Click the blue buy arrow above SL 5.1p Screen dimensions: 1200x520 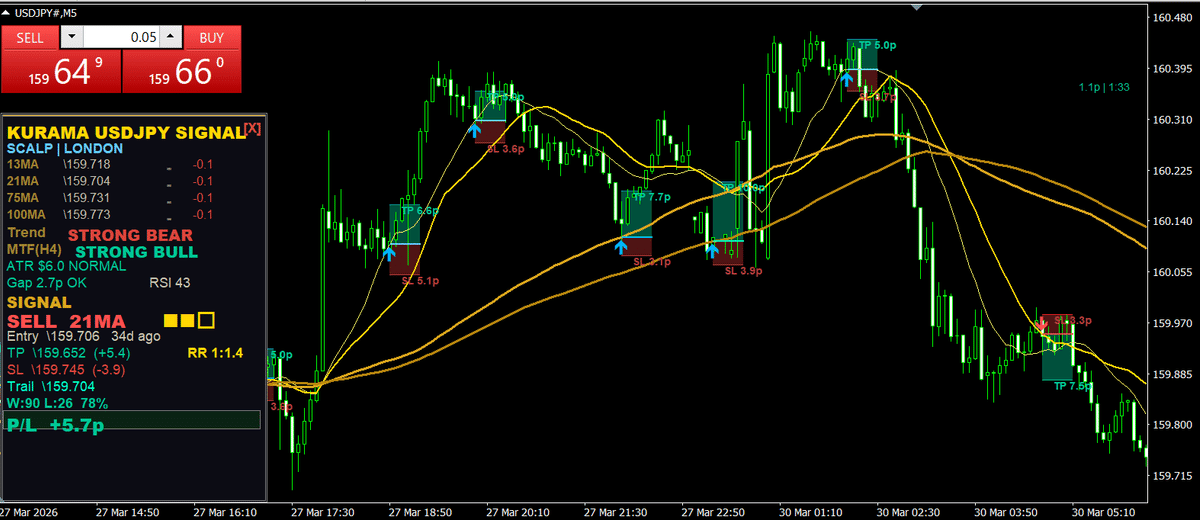pos(390,254)
